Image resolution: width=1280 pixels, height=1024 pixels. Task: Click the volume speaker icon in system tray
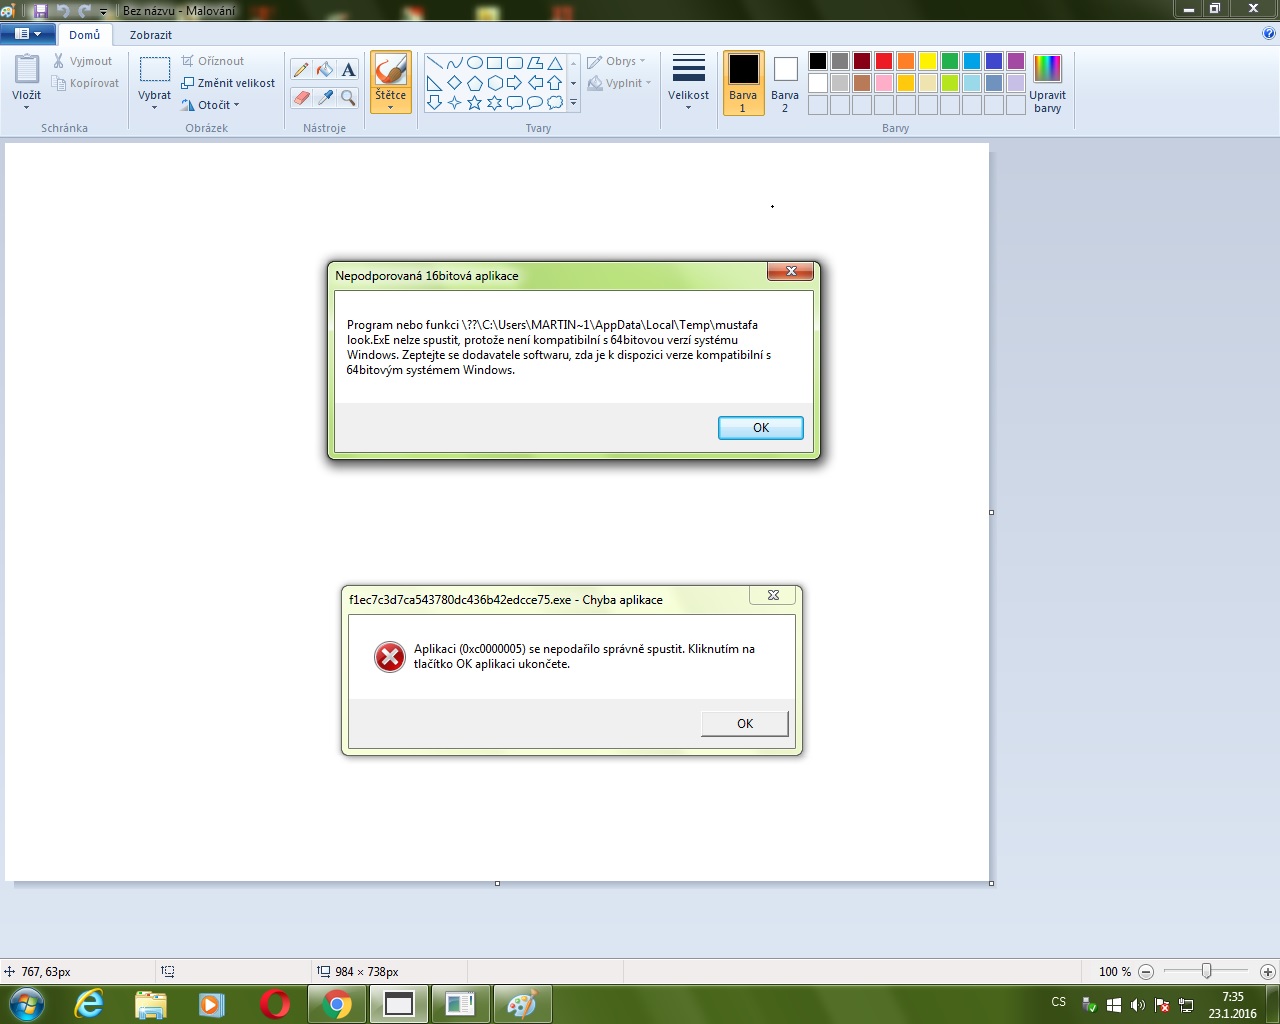(1138, 1005)
